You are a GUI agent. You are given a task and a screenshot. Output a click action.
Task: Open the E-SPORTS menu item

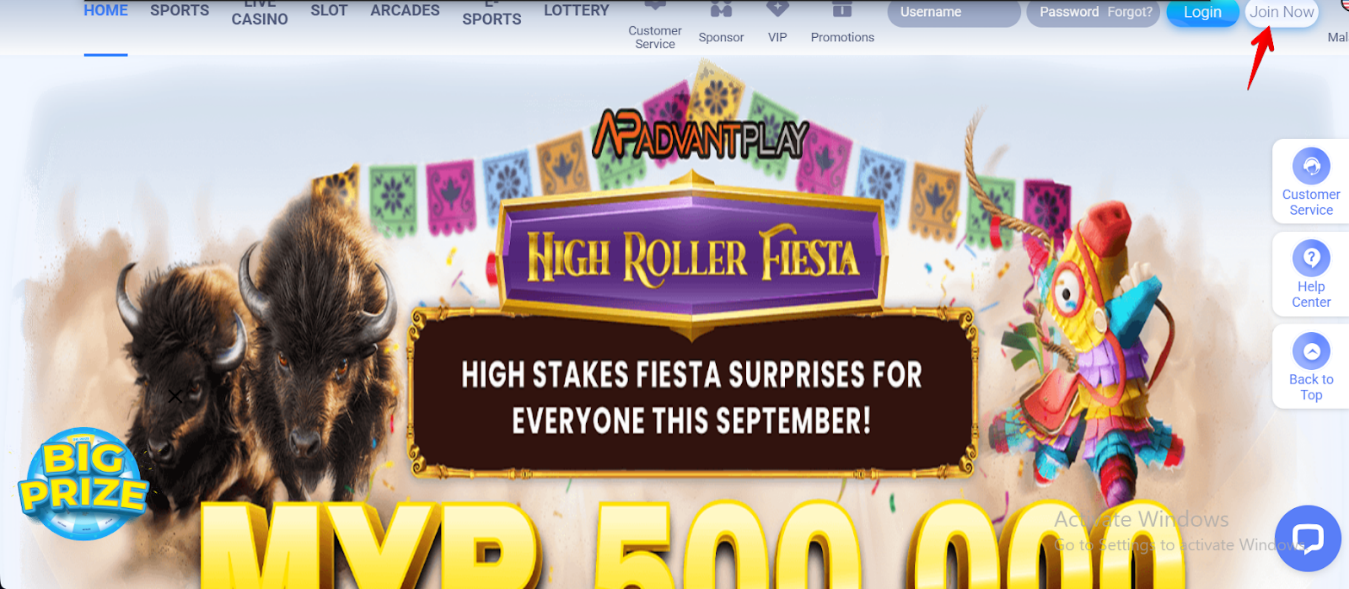(492, 13)
